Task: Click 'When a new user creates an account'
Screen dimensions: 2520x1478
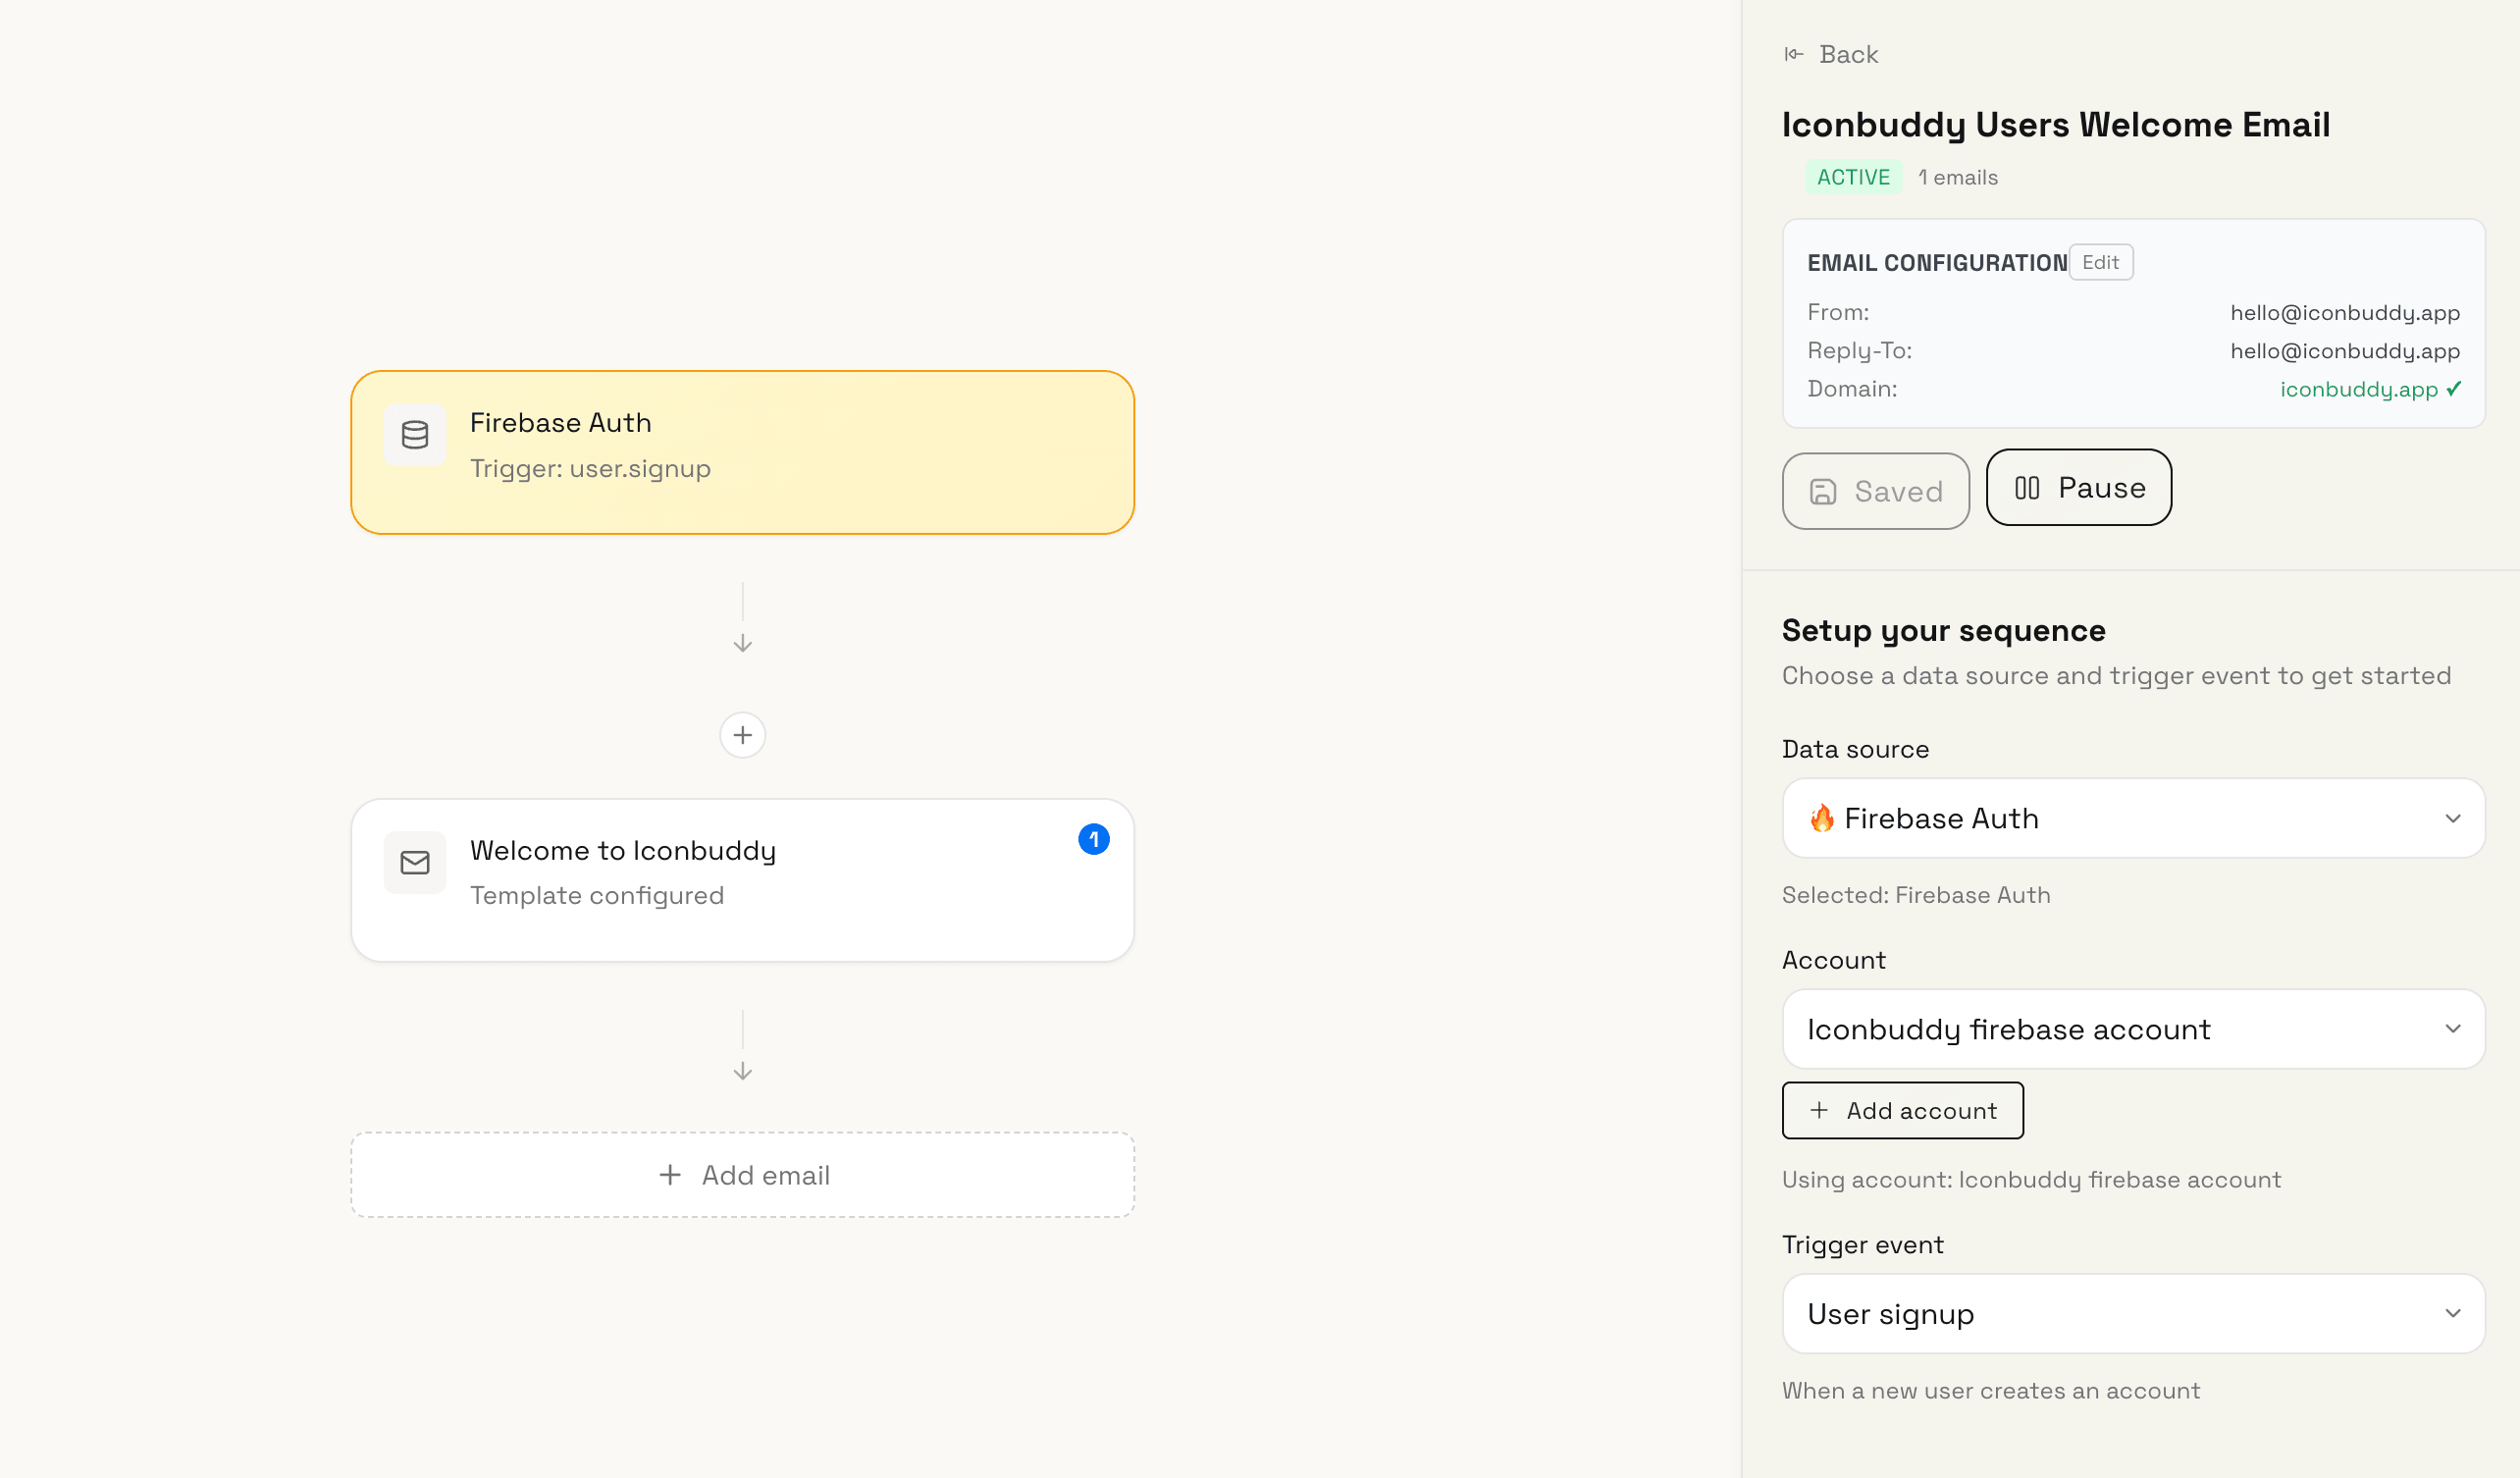Action: click(x=1990, y=1391)
